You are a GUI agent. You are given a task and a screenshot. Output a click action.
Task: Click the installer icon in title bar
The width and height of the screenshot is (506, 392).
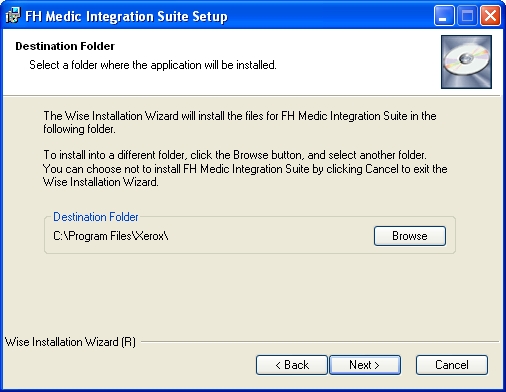pos(13,16)
